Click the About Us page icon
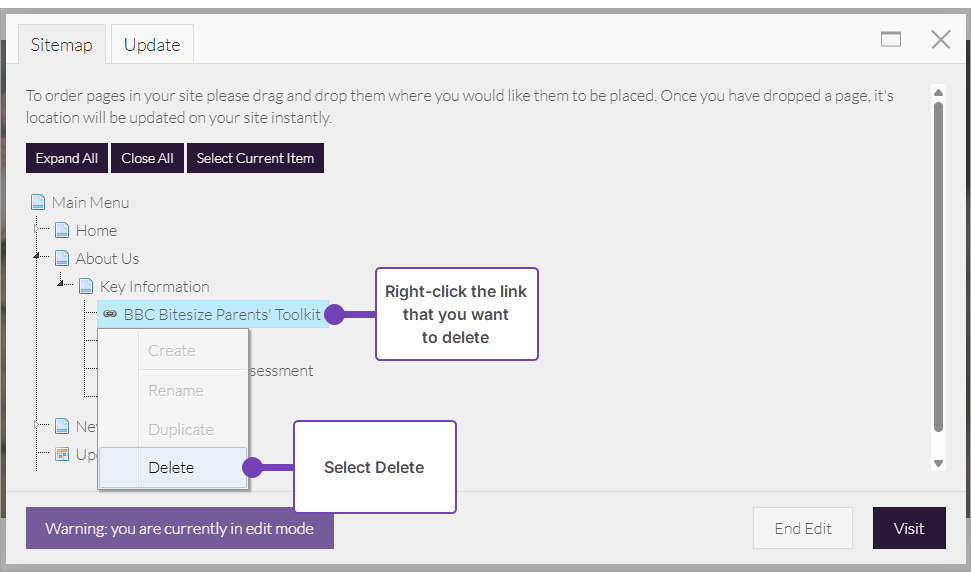This screenshot has width=971, height=572. click(62, 258)
